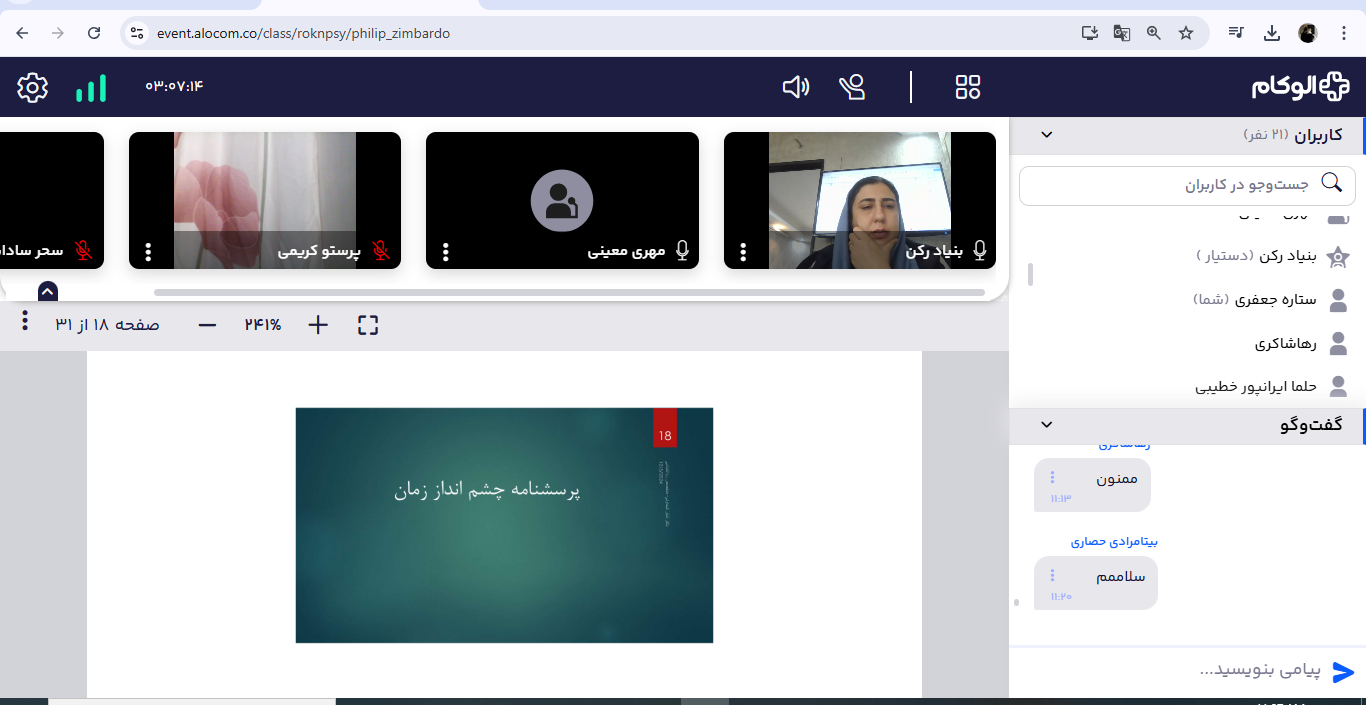Toggle microphone on بنیاد رکن video tile
This screenshot has height=705, width=1366.
[980, 250]
